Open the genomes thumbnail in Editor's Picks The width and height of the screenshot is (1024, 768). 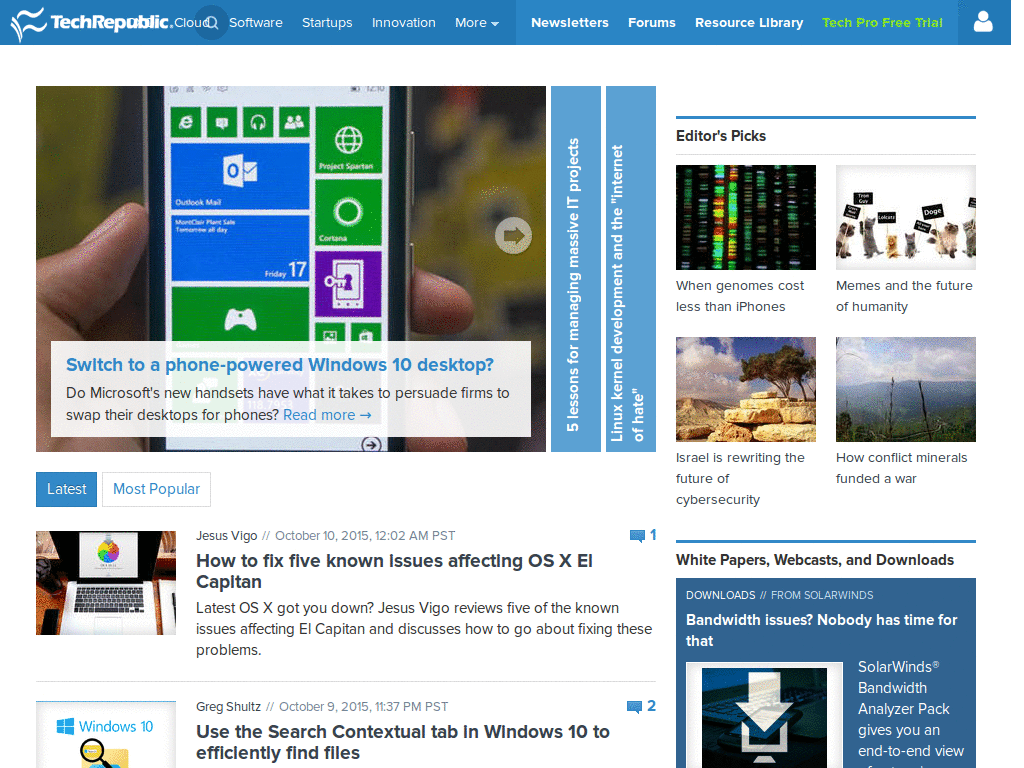coord(746,217)
